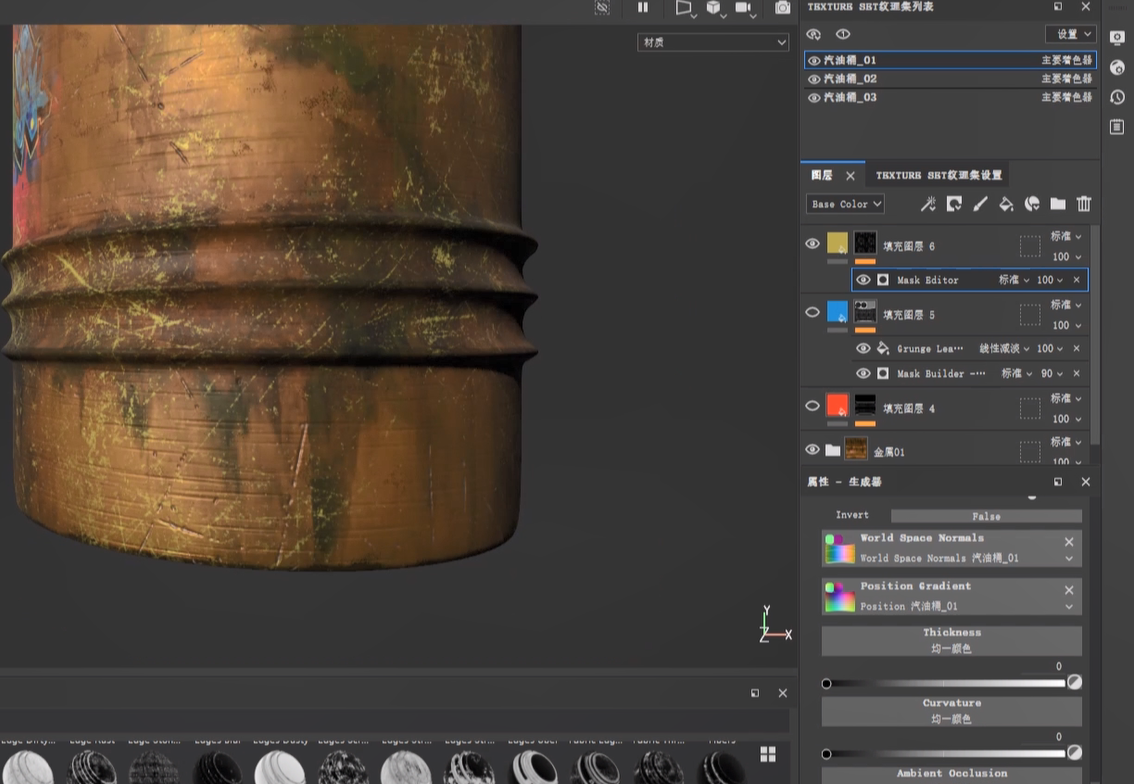
Task: Click the Thickness slider track
Action: [x=945, y=683]
